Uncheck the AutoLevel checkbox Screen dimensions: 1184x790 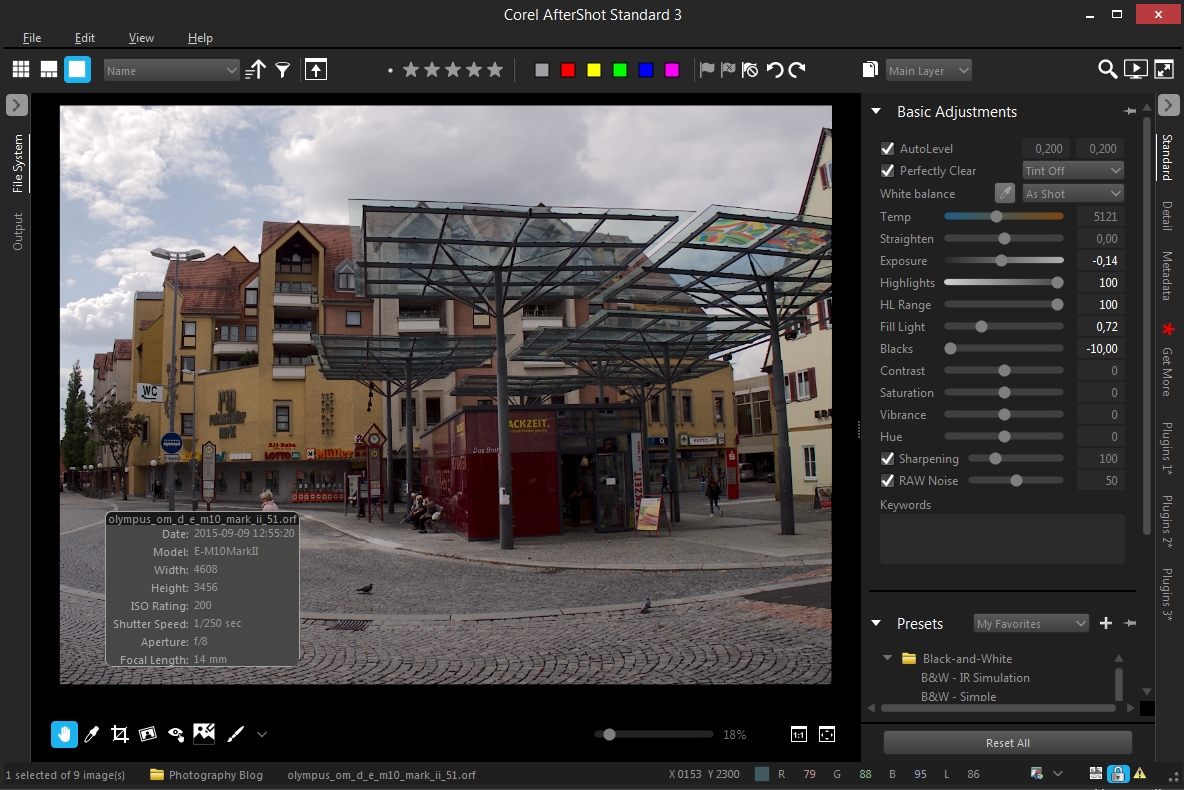point(887,149)
